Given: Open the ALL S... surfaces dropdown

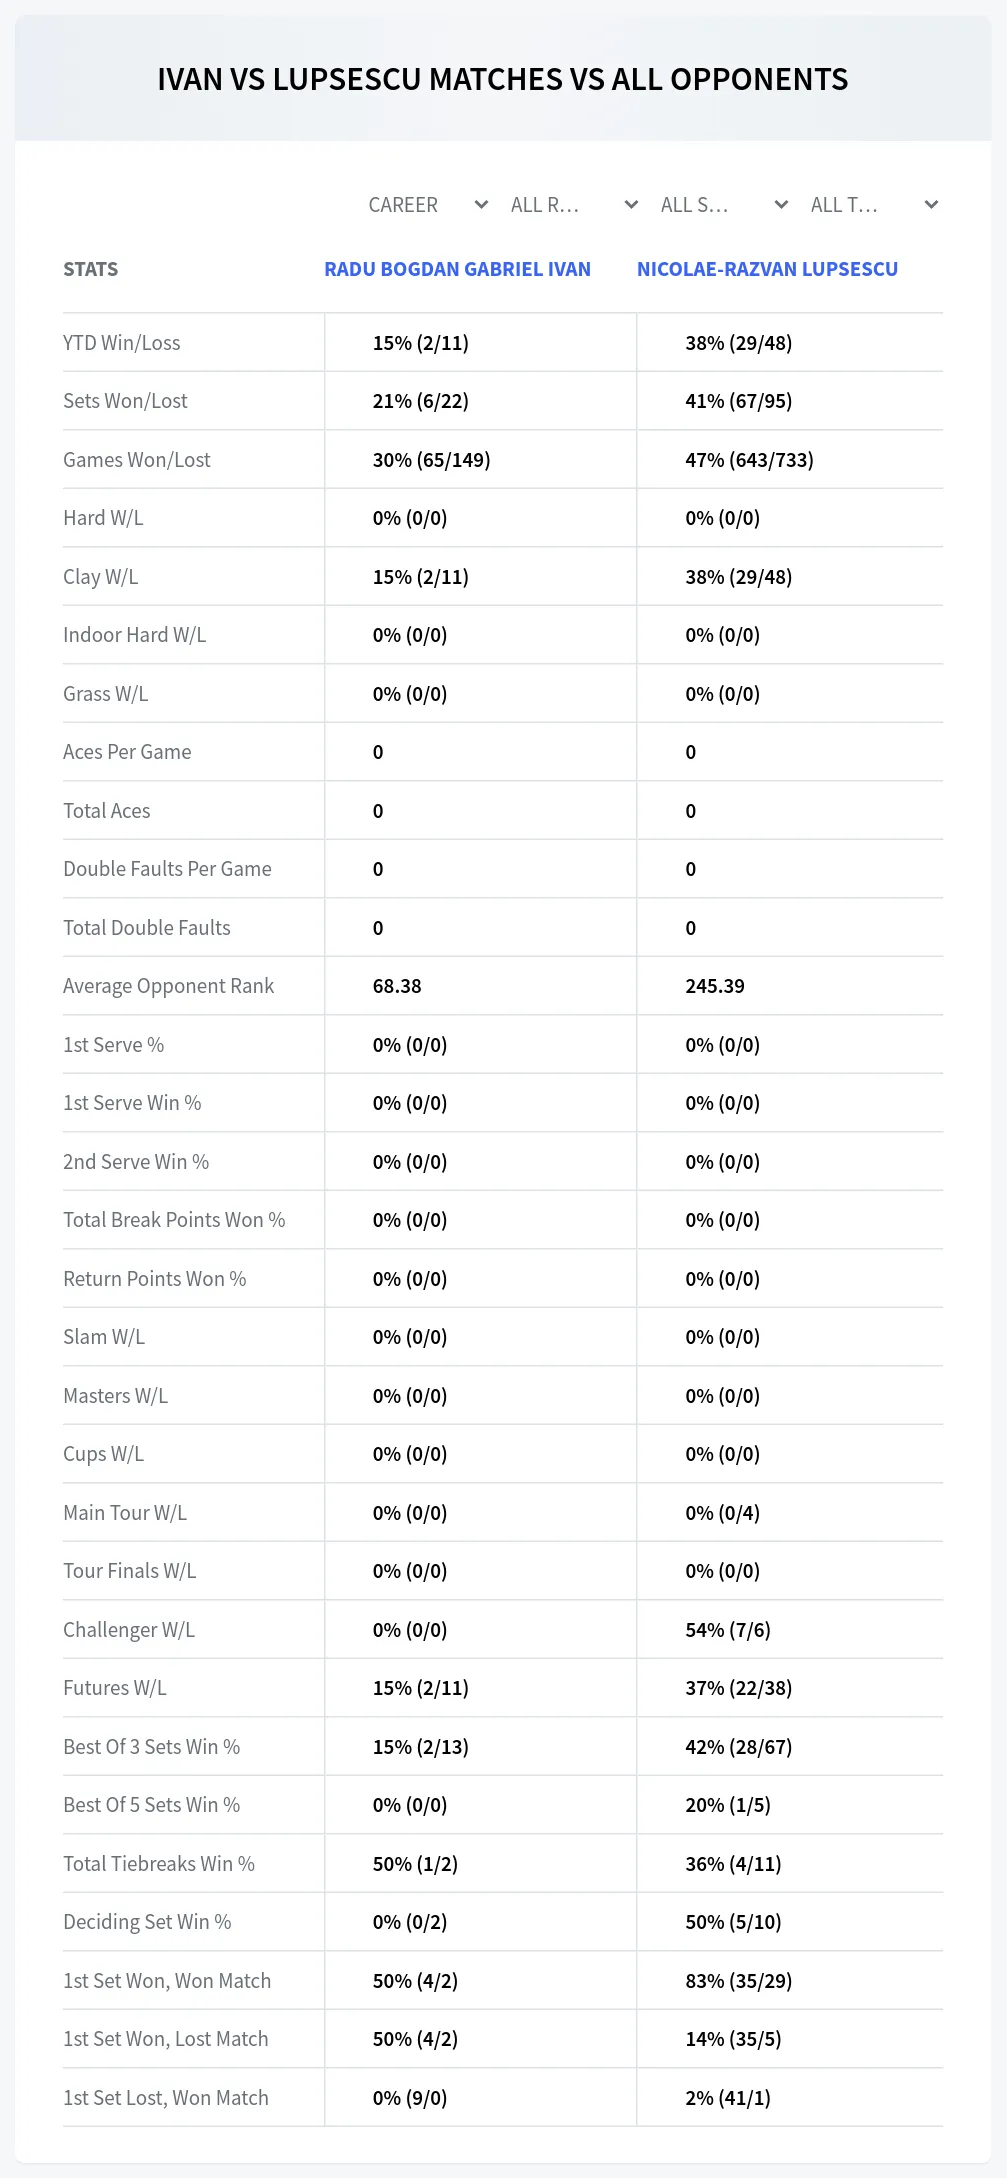Looking at the screenshot, I should [x=725, y=205].
